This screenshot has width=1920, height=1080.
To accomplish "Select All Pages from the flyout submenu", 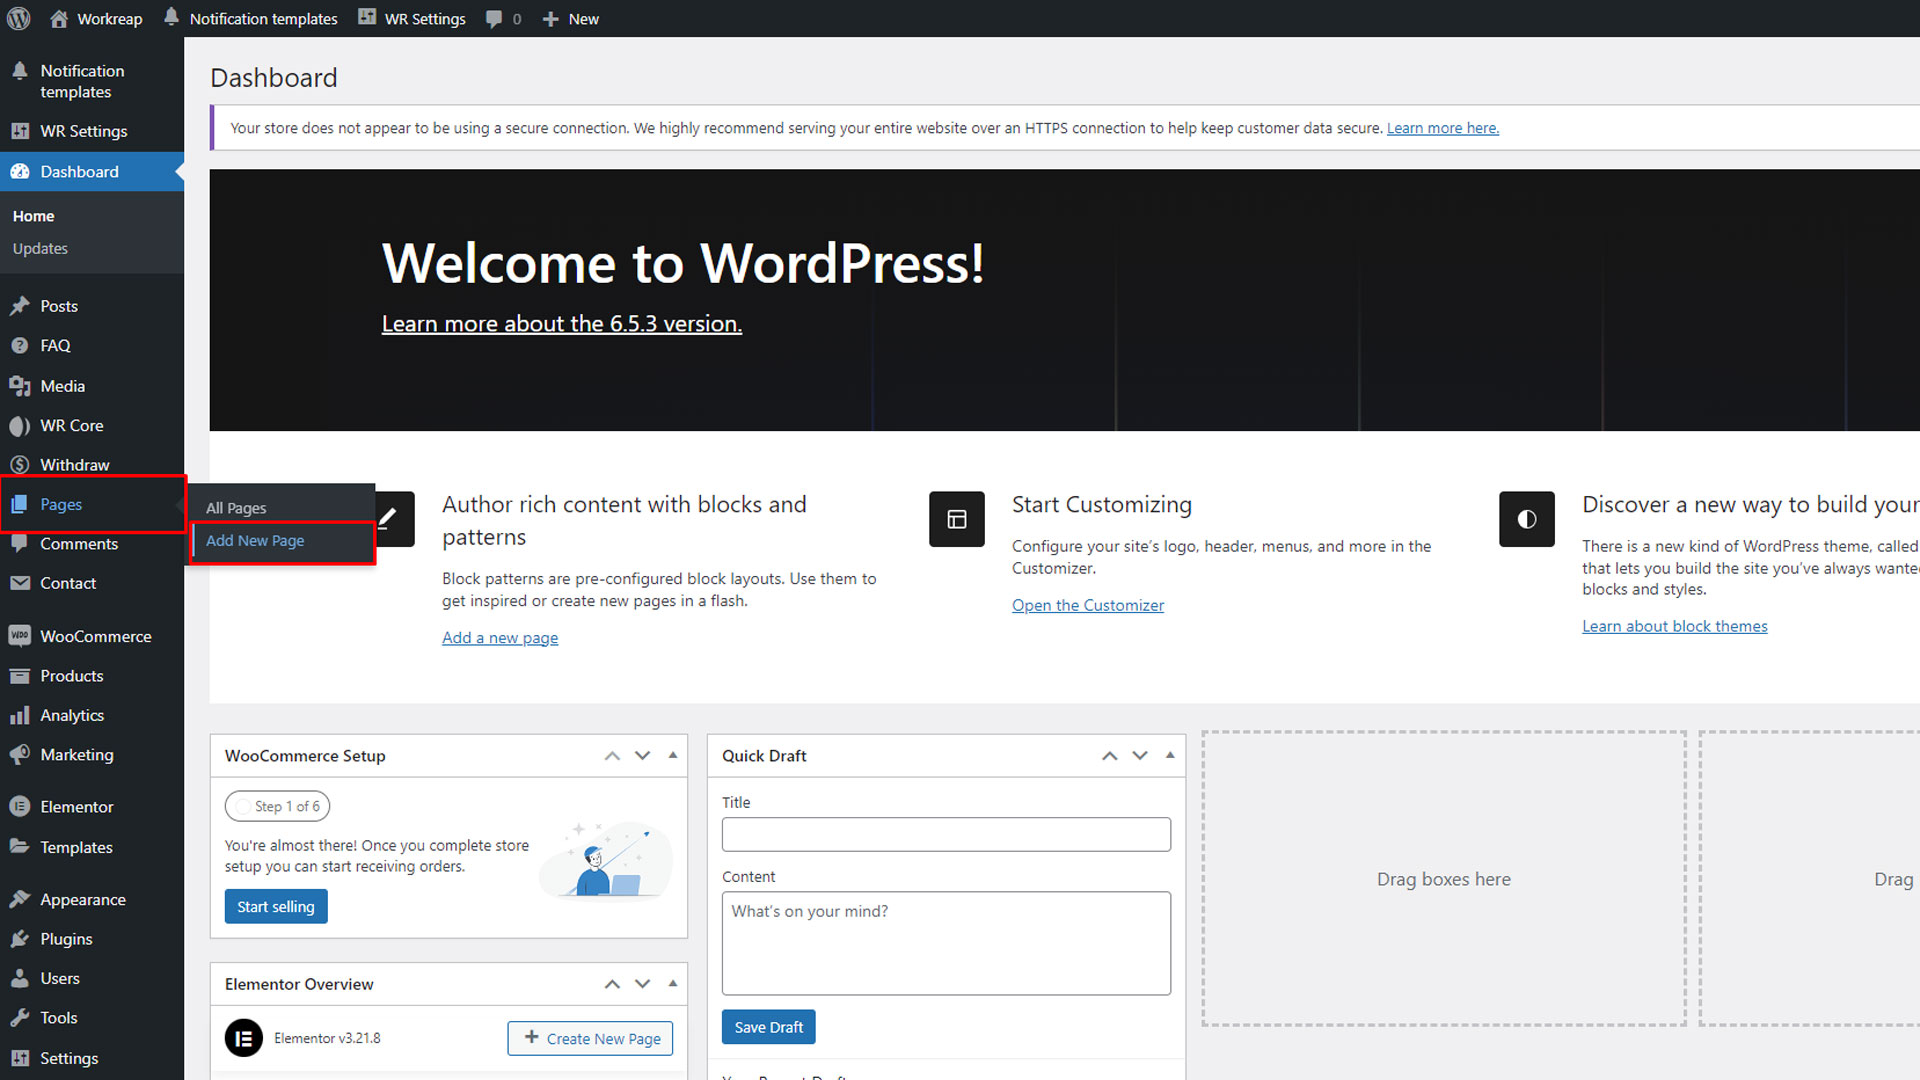I will click(236, 508).
